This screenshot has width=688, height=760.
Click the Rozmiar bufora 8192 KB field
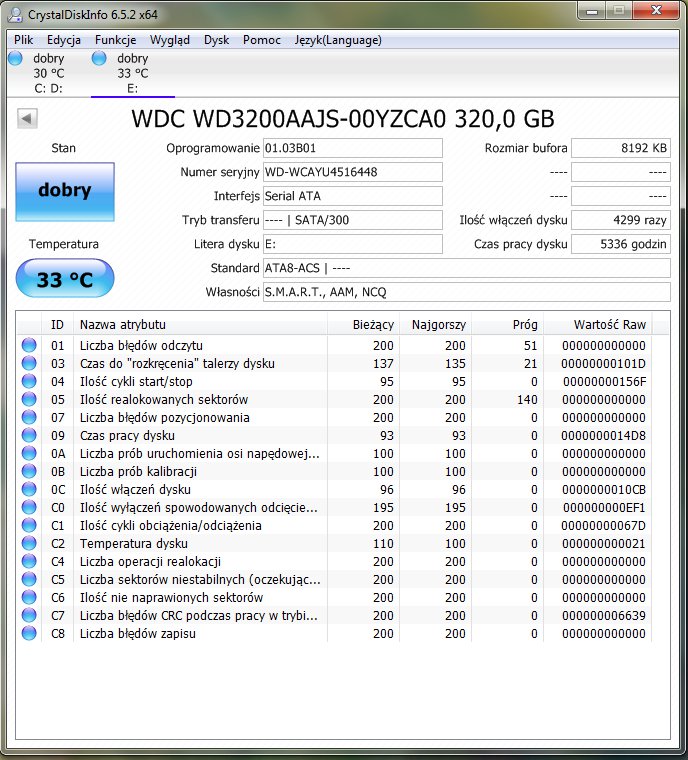coord(621,148)
